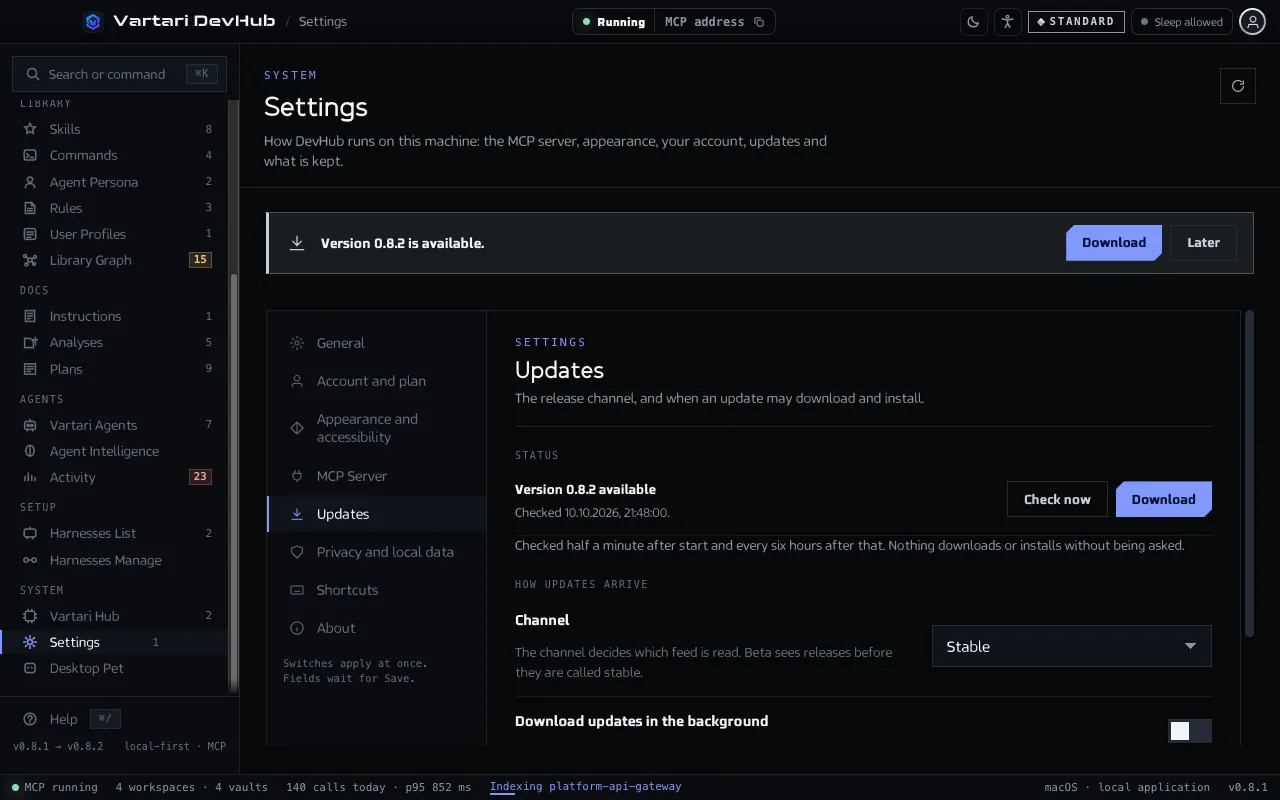Open accessibility options icon in header
Image resolution: width=1280 pixels, height=800 pixels.
coord(1007,21)
